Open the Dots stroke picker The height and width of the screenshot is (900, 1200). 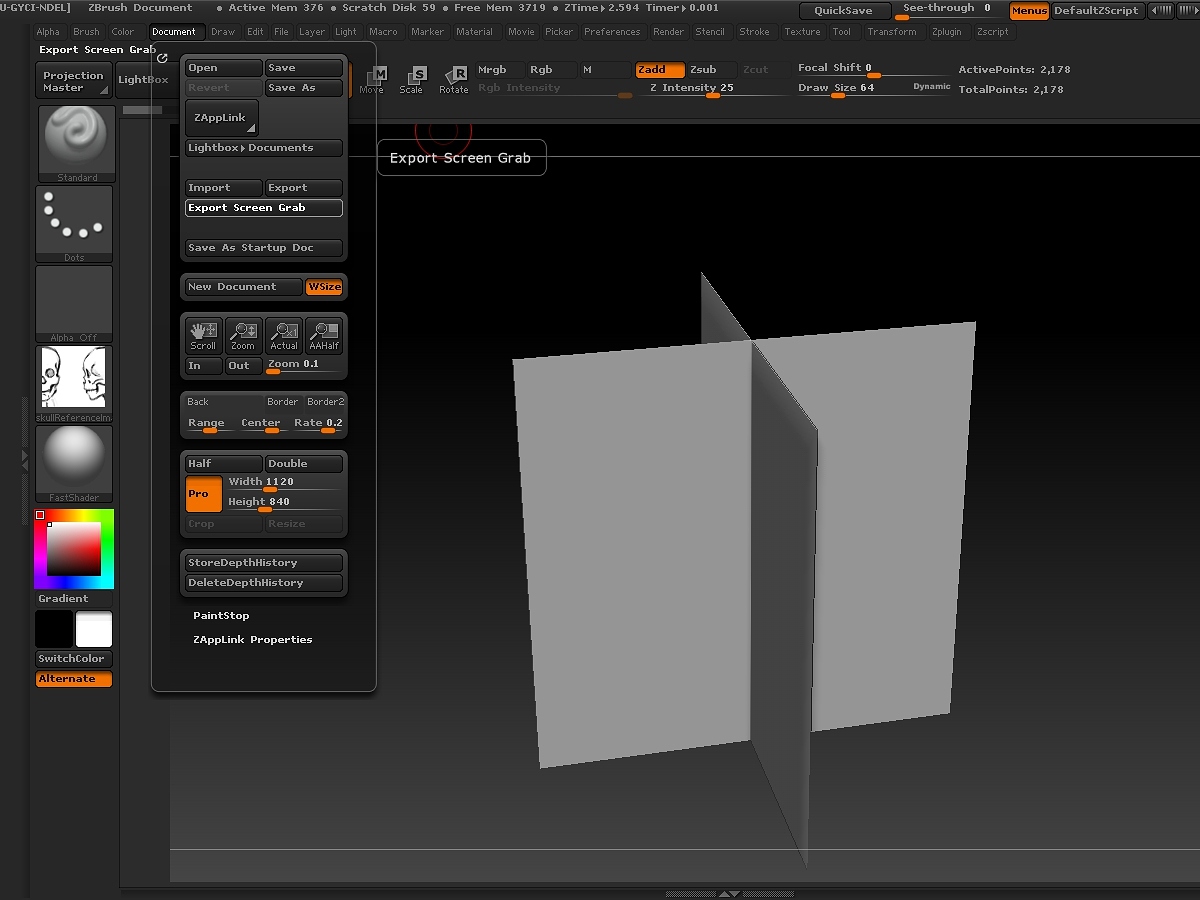click(x=75, y=224)
